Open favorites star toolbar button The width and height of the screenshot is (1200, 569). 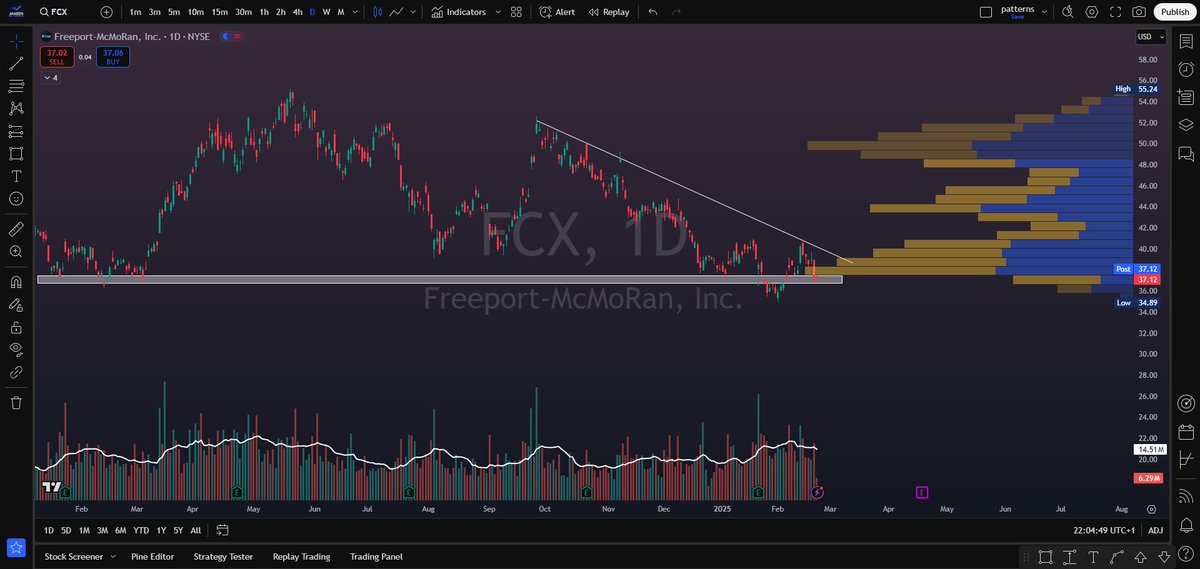coord(16,547)
